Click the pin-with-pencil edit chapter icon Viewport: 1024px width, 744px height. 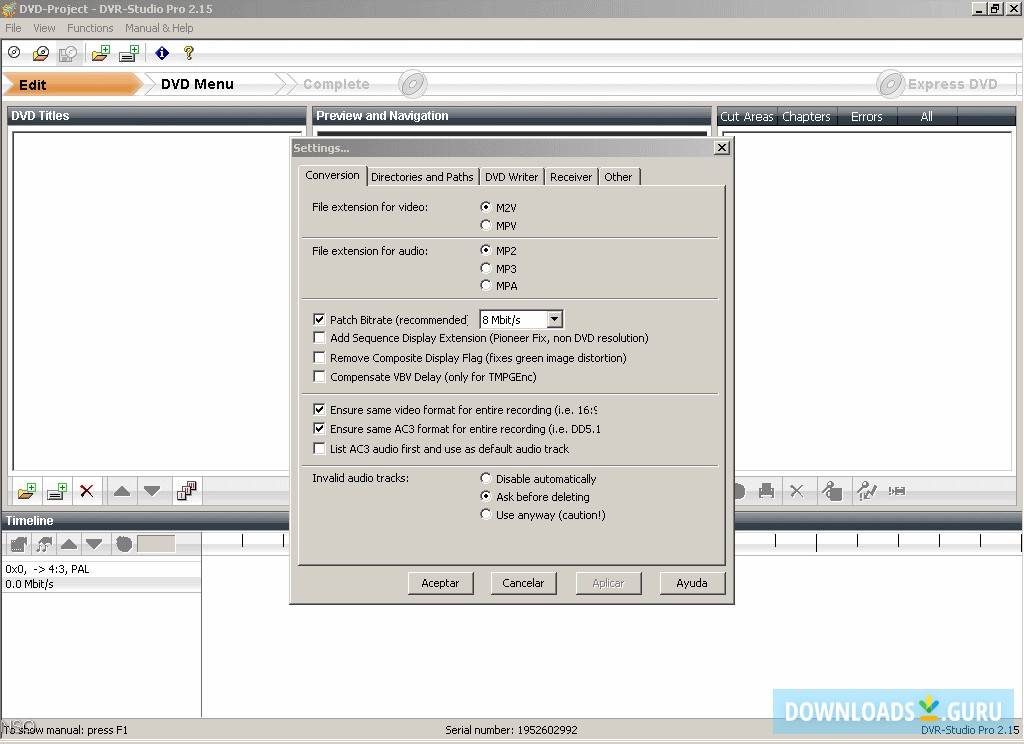pos(867,491)
